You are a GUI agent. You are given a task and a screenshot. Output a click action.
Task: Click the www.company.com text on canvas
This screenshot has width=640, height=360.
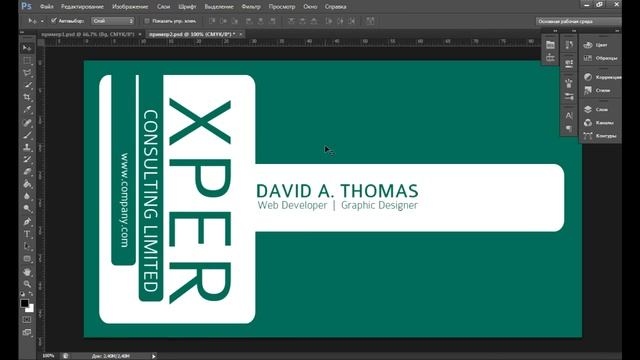coord(124,200)
